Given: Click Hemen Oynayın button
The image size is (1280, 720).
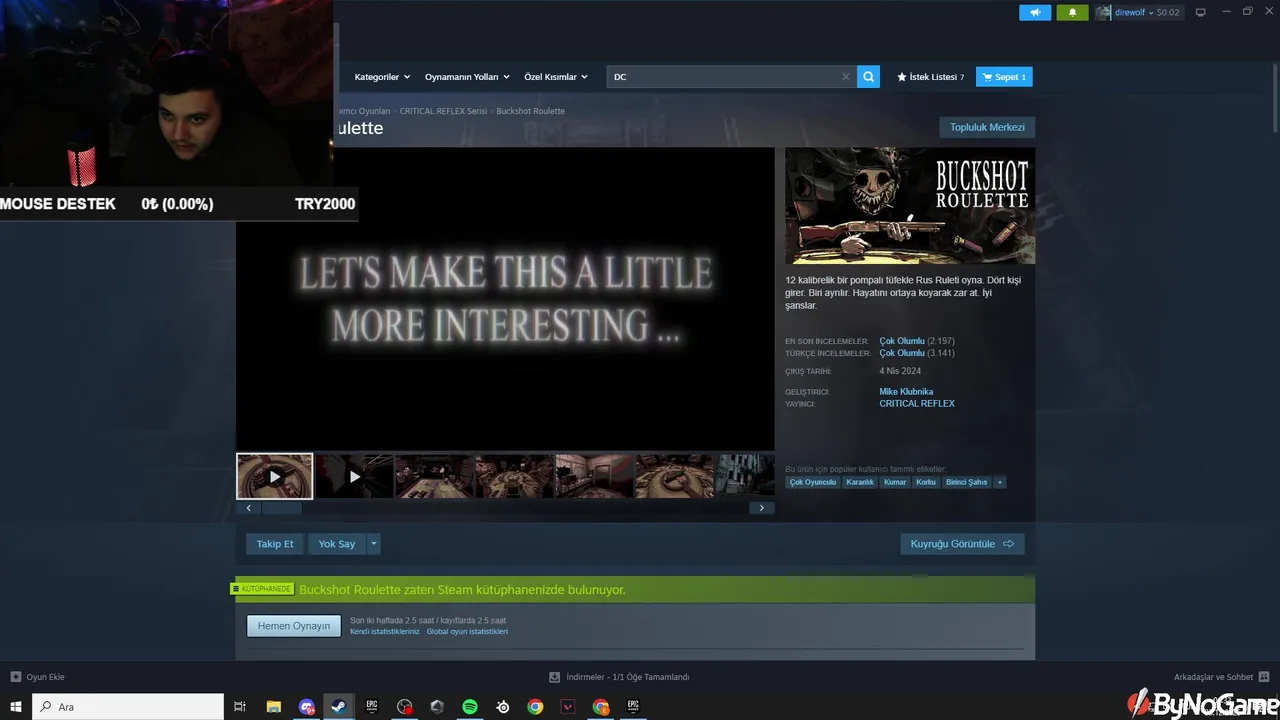Looking at the screenshot, I should click(x=294, y=626).
